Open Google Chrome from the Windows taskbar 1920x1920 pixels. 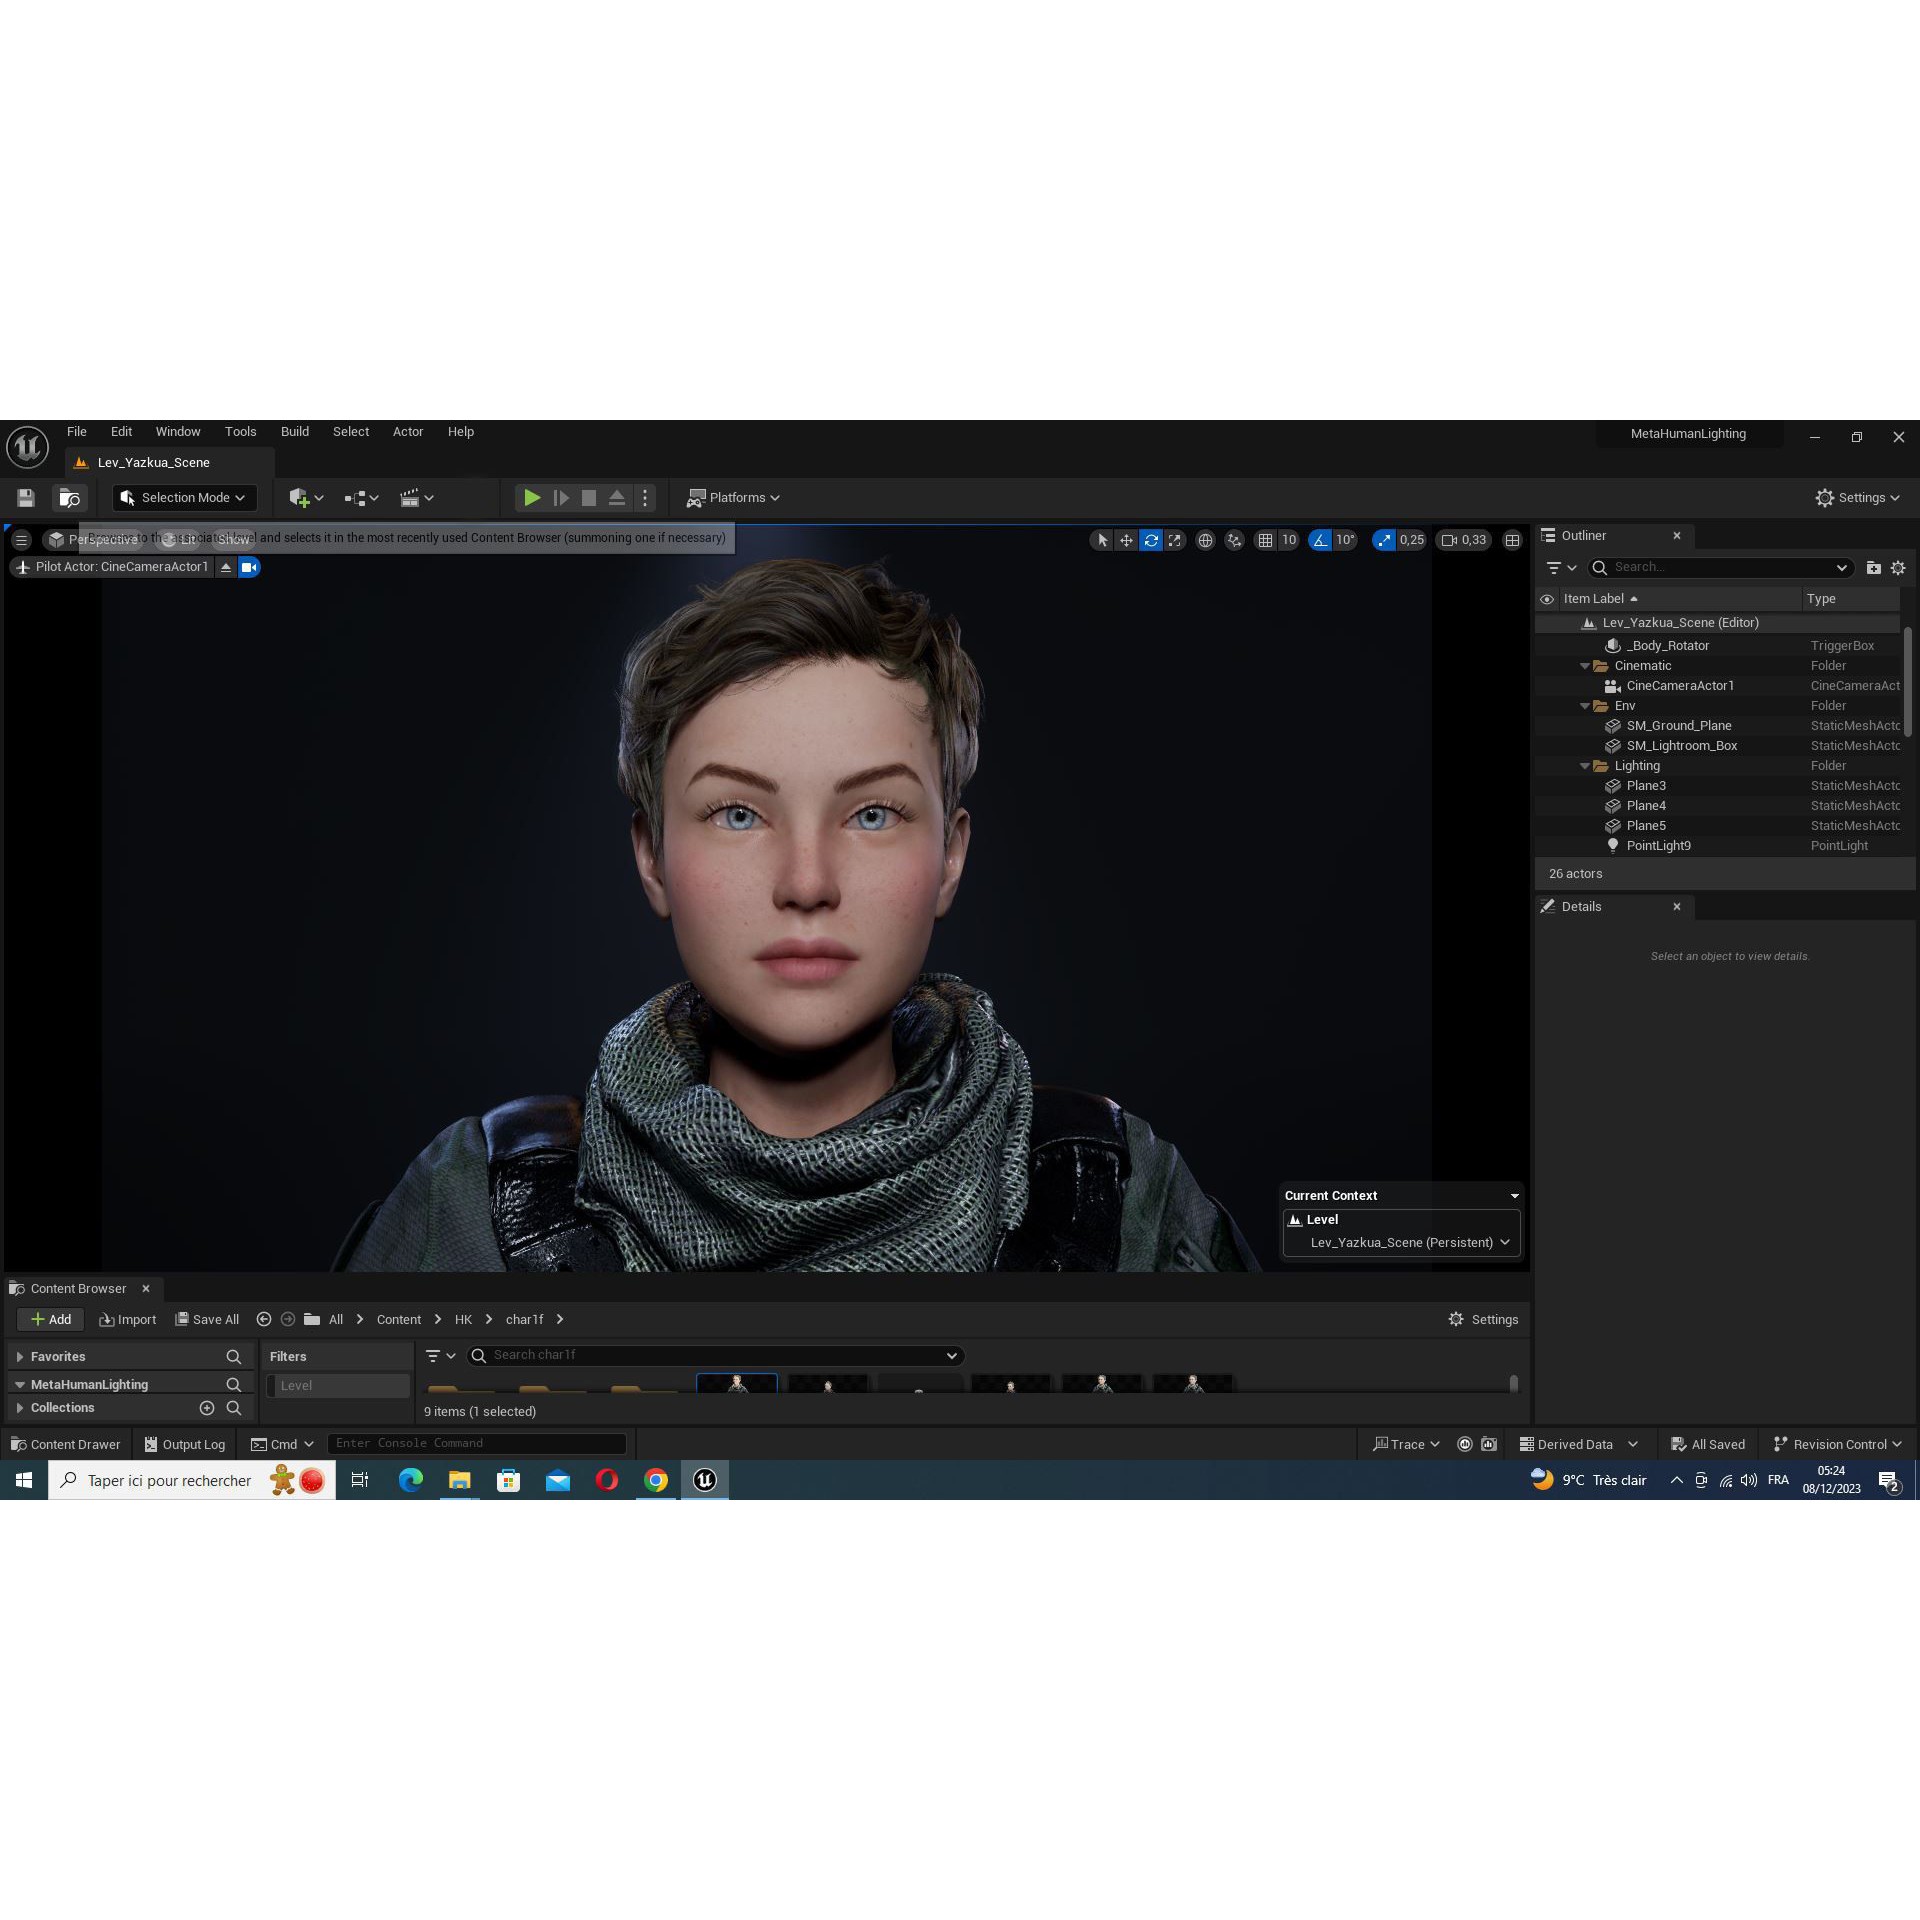point(656,1481)
